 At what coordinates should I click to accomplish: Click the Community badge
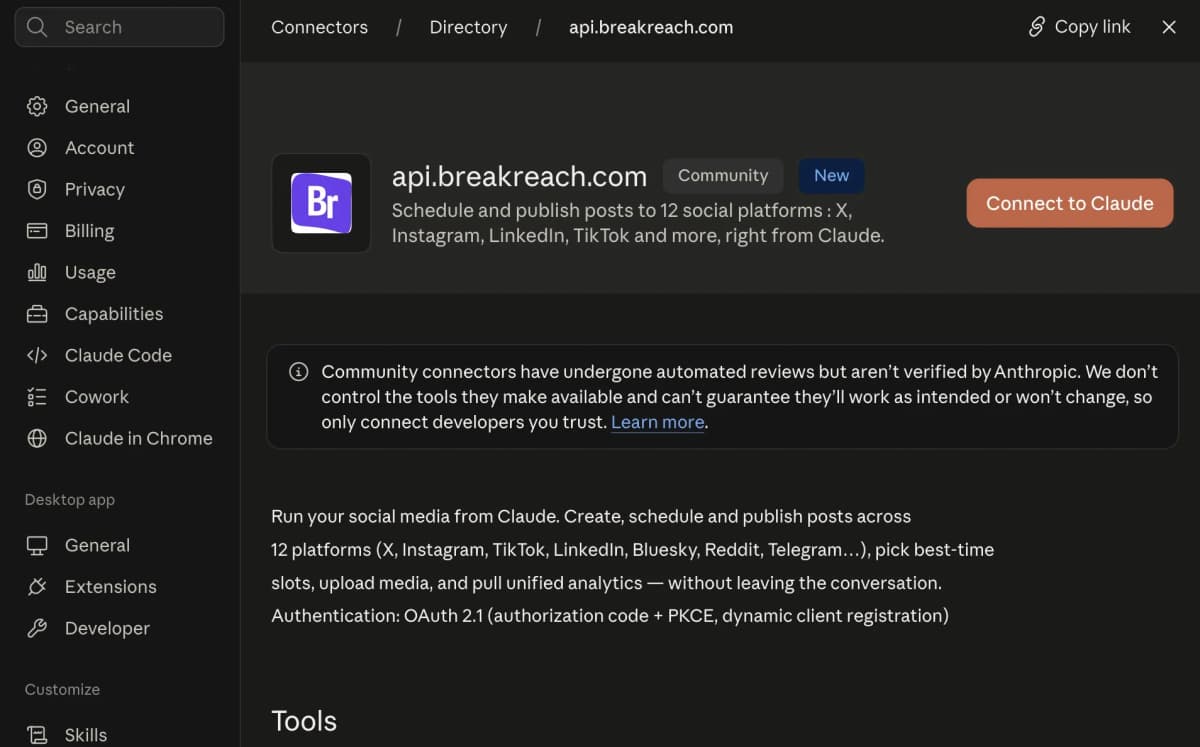point(723,175)
